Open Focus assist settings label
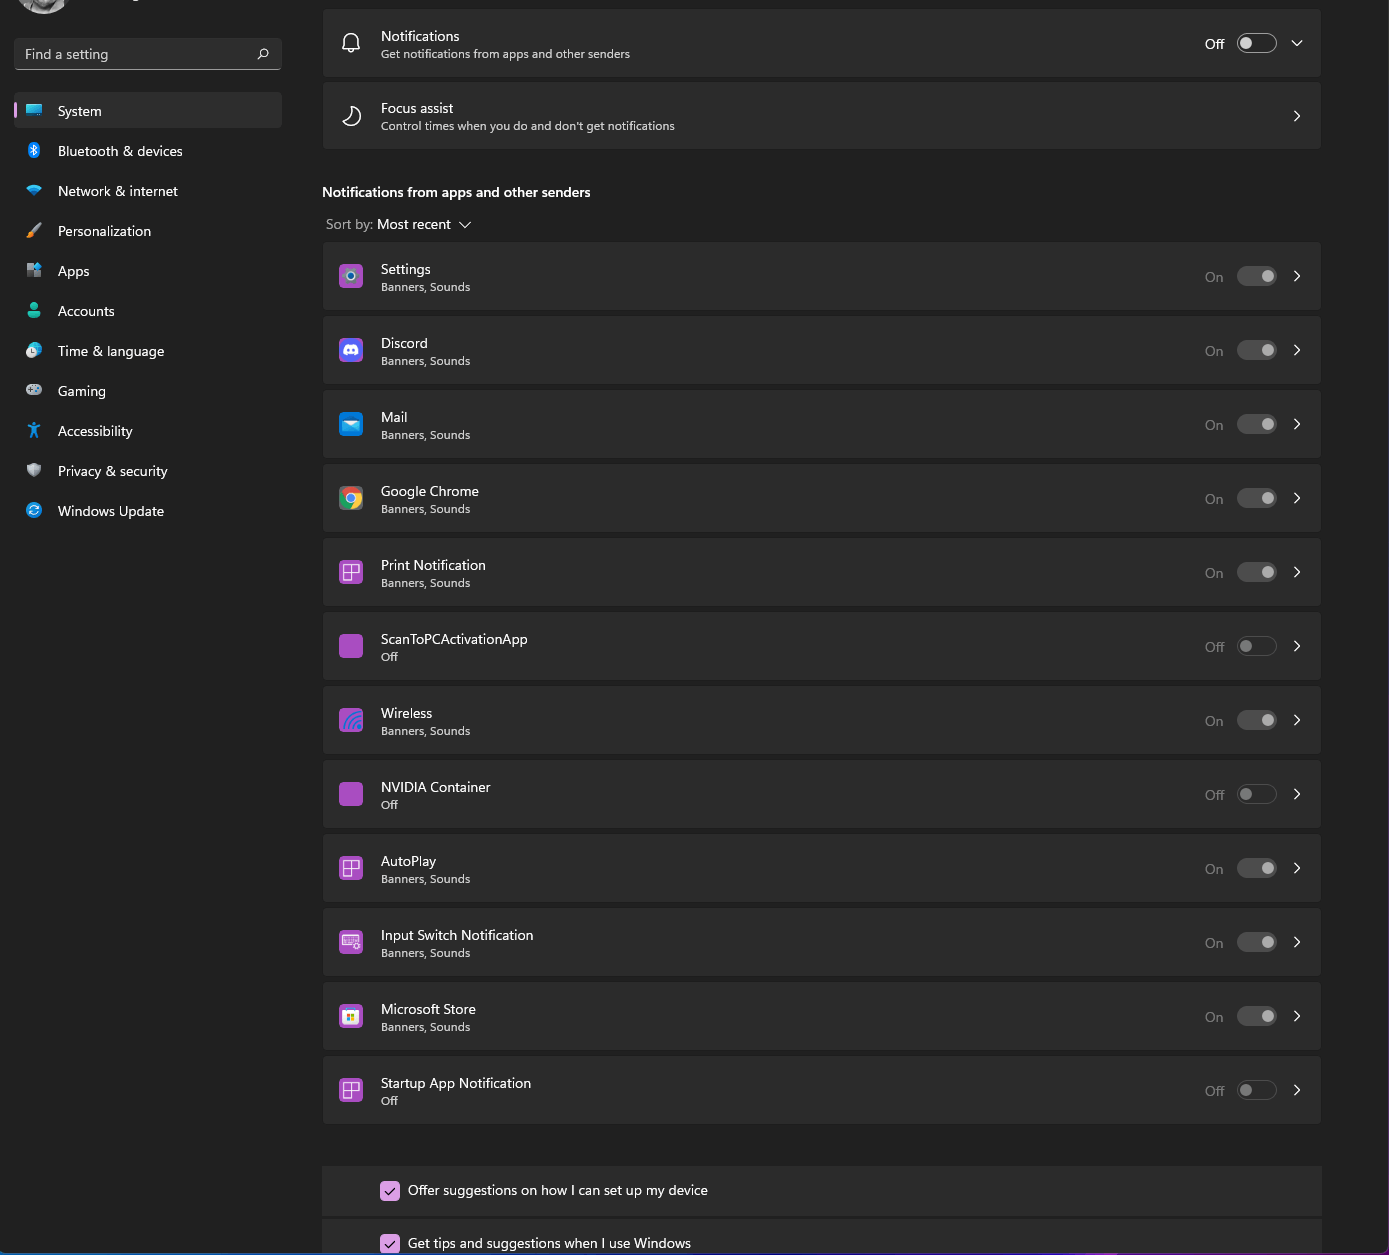This screenshot has height=1255, width=1389. [x=417, y=108]
